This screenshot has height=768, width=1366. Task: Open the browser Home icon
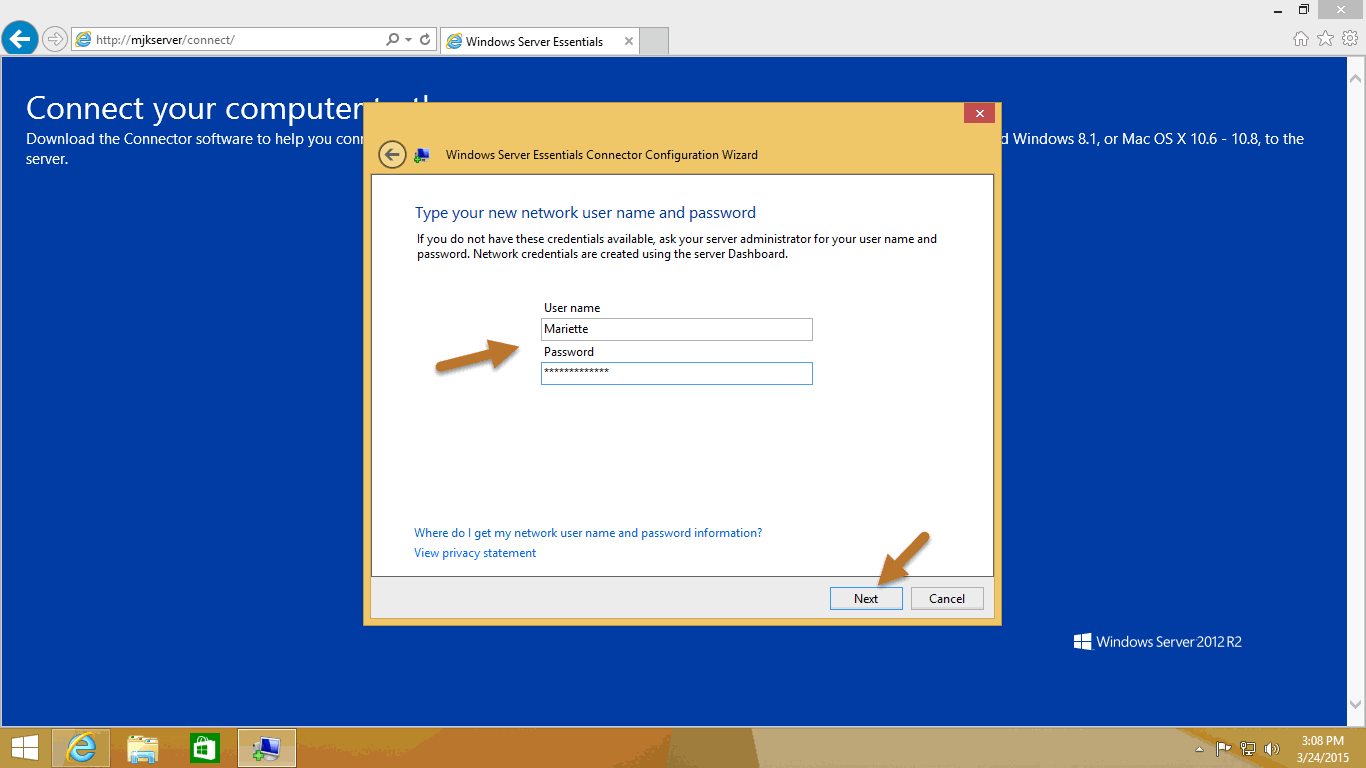tap(1301, 39)
